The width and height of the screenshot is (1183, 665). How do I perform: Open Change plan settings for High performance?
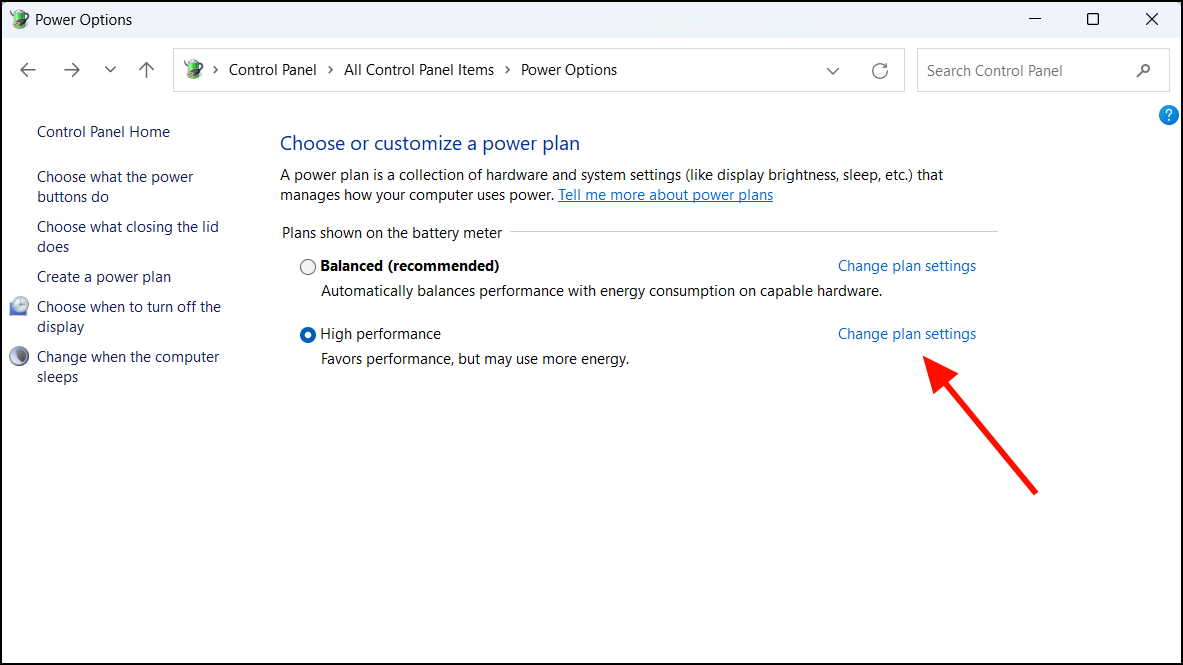[x=906, y=333]
